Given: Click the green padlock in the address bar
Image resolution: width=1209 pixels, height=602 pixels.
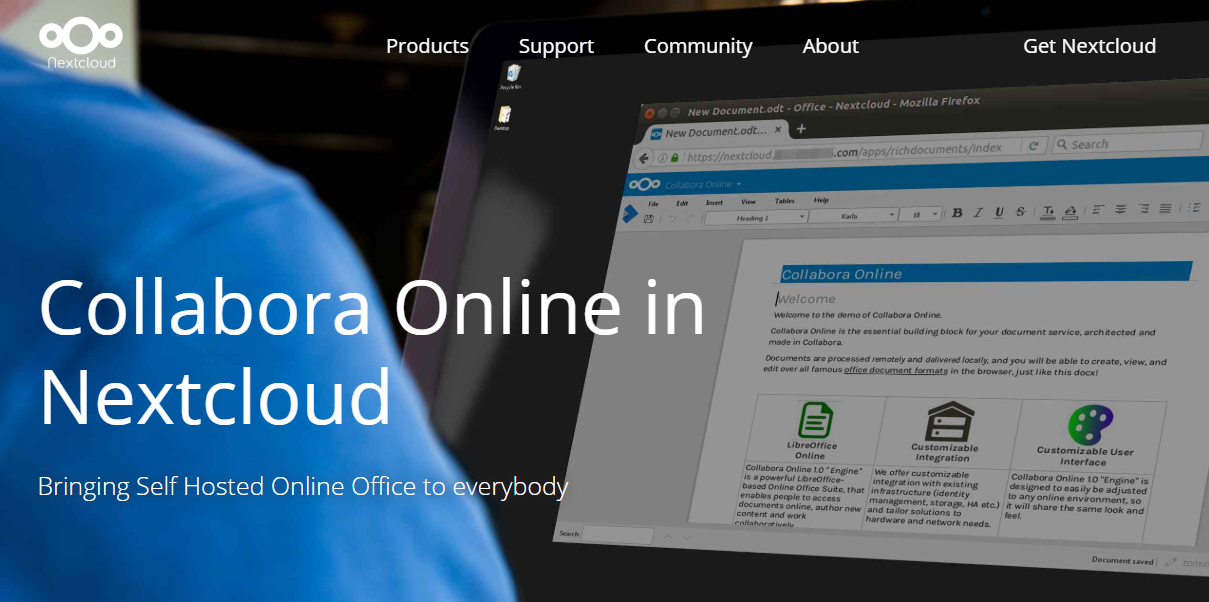Looking at the screenshot, I should coord(675,158).
